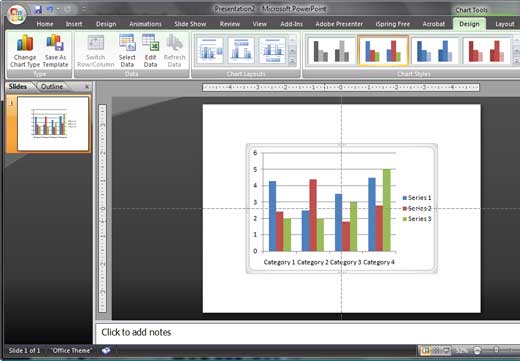Switch to Chart Tools Layout tab

505,24
